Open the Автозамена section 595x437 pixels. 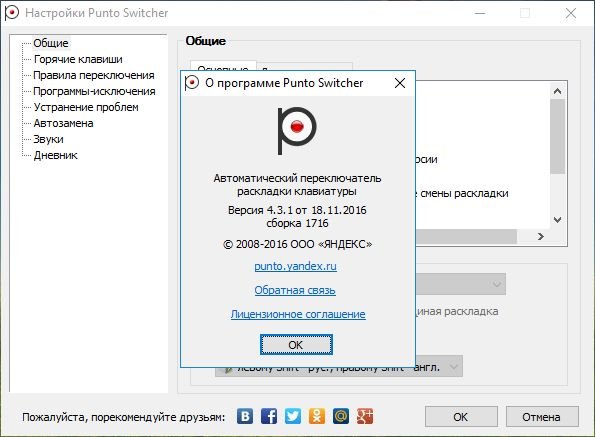pyautogui.click(x=63, y=123)
